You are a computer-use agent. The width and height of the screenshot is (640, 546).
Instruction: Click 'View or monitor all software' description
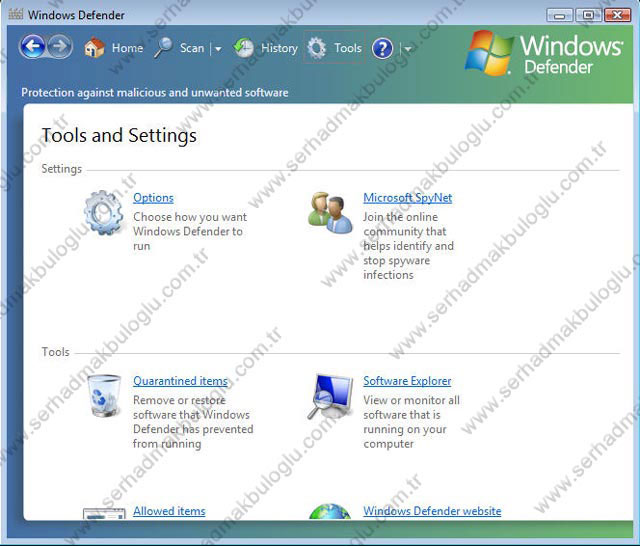point(411,422)
